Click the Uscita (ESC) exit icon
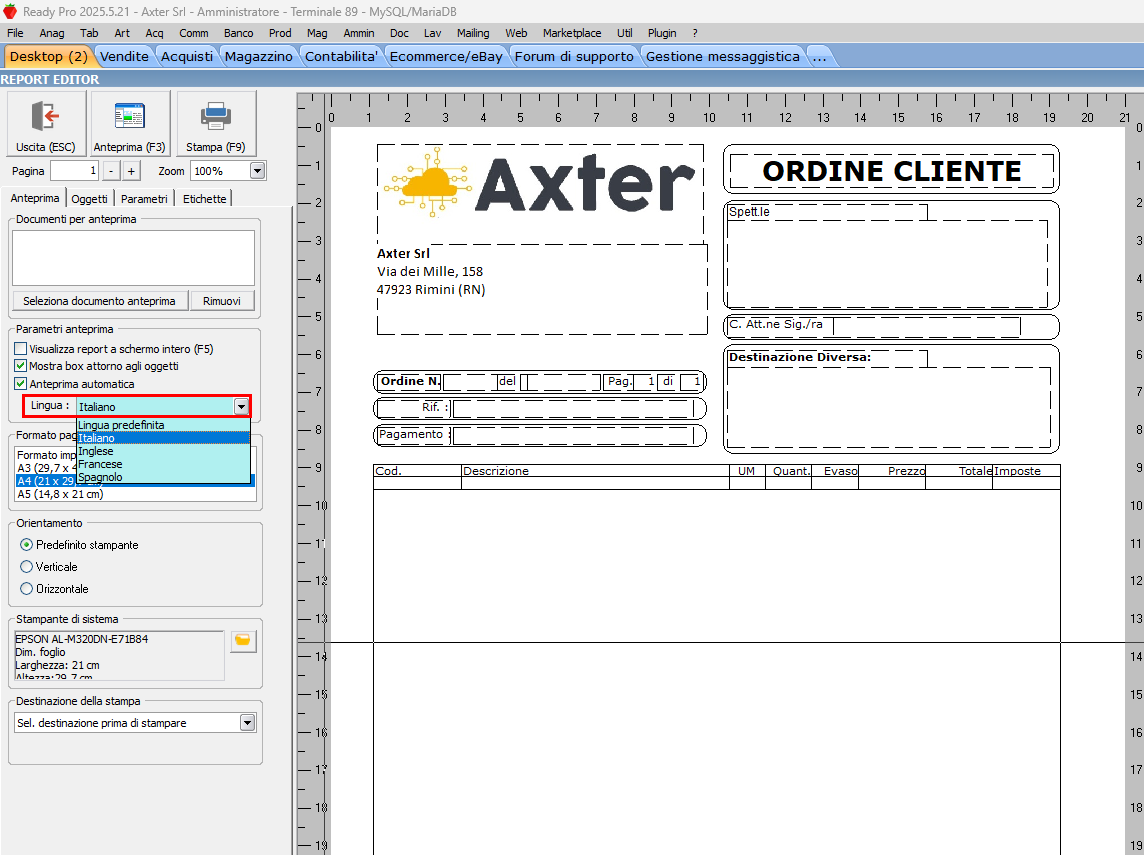The width and height of the screenshot is (1144, 855). click(45, 117)
